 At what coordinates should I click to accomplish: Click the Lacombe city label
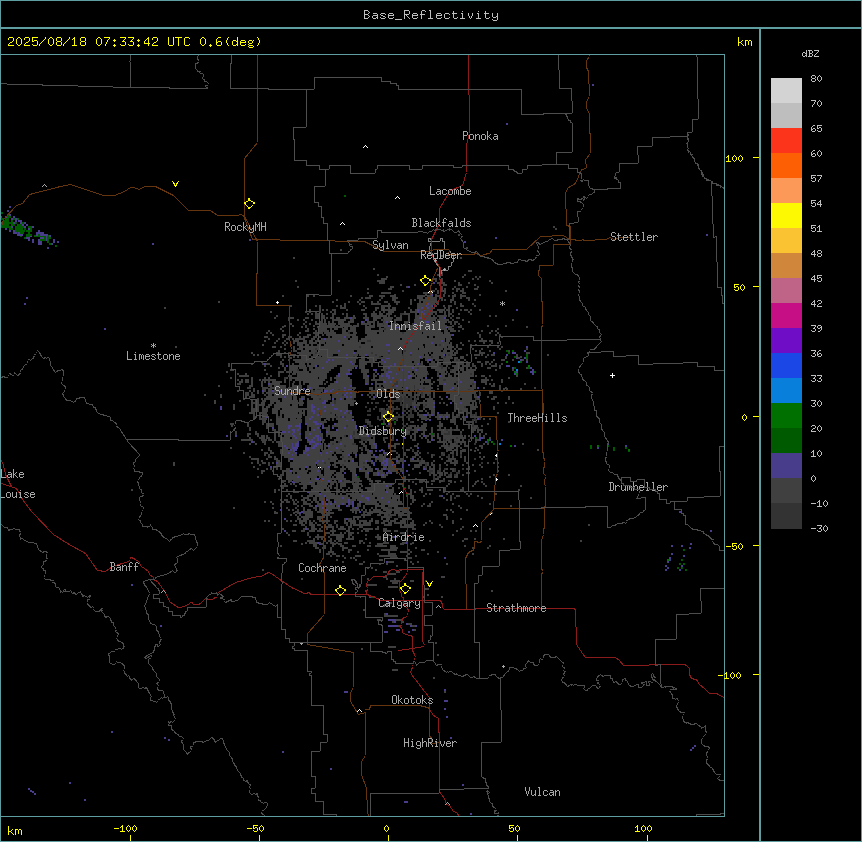point(450,191)
